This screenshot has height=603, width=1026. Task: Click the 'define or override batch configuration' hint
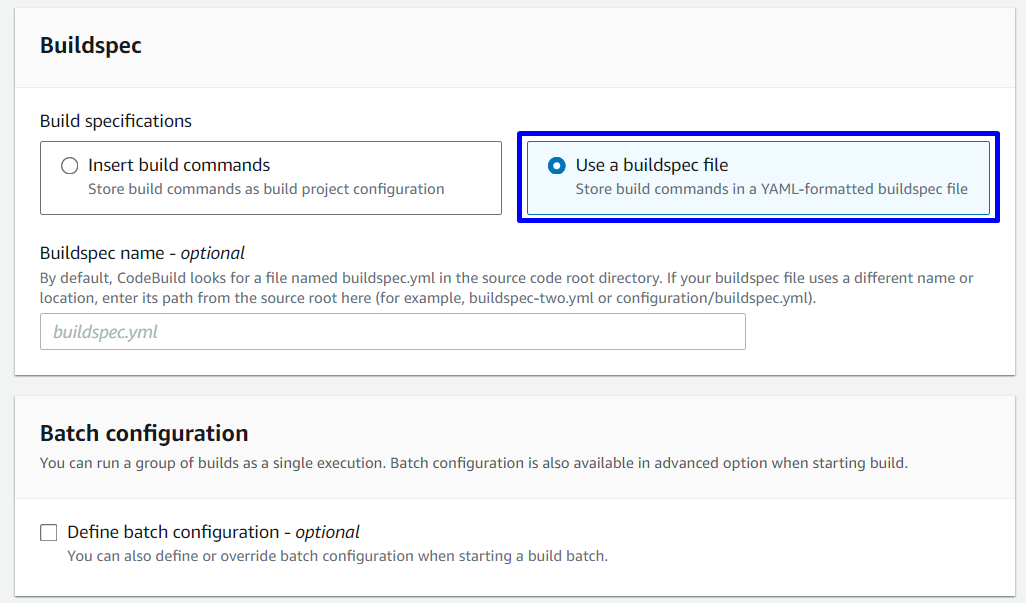click(x=337, y=556)
